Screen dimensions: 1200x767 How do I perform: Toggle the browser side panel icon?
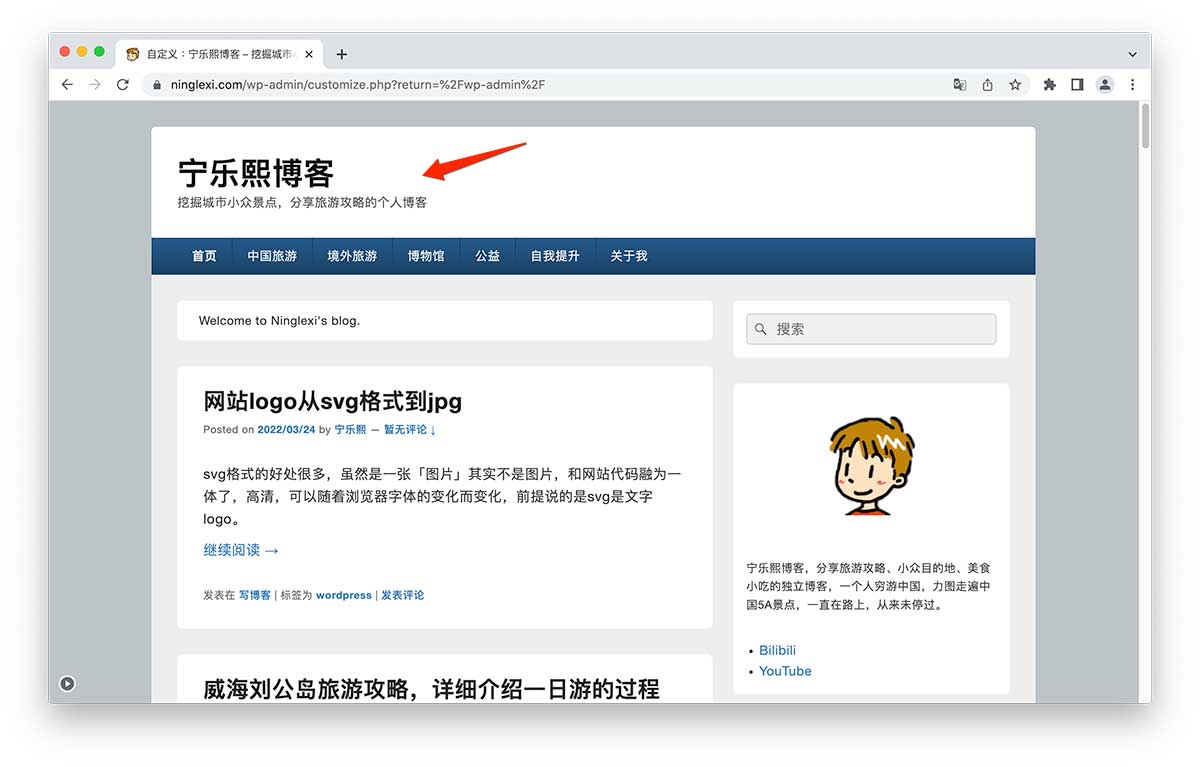point(1077,85)
